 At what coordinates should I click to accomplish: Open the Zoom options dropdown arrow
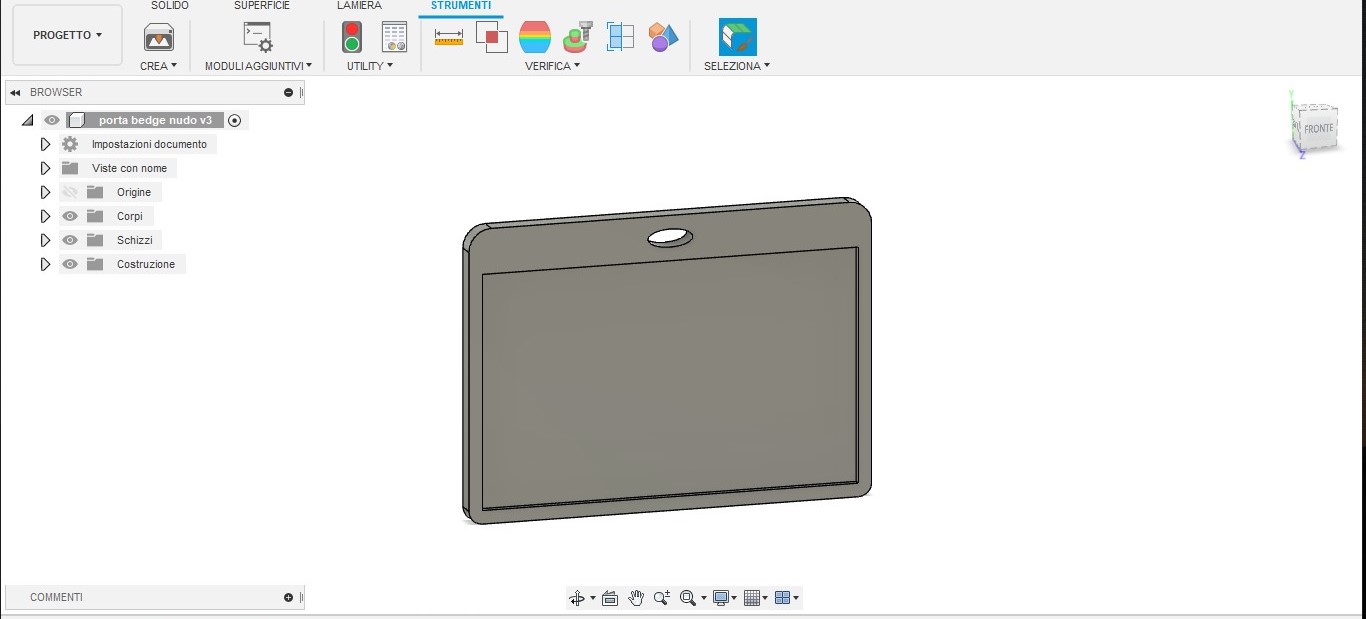[703, 598]
